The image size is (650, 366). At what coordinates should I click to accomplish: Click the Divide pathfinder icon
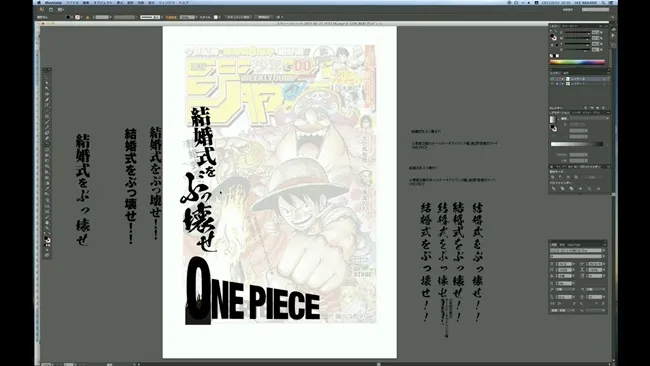[553, 189]
